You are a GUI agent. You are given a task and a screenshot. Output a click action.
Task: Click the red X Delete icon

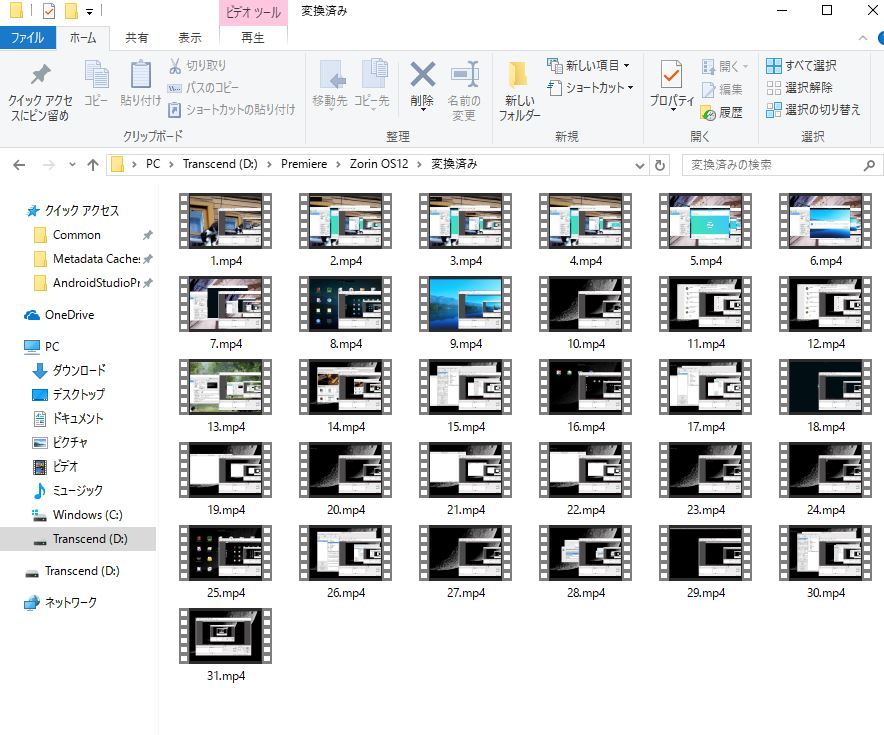click(422, 76)
